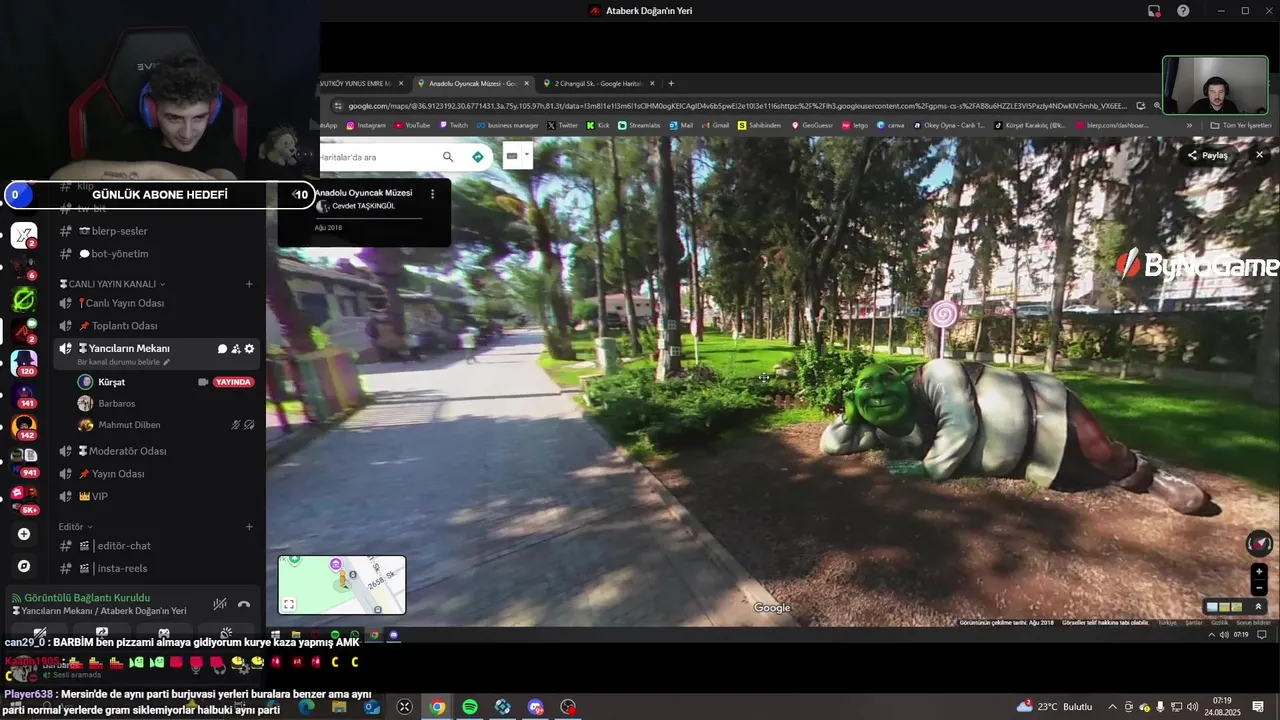Click the Street View compass
The width and height of the screenshot is (1280, 720).
(x=1258, y=543)
